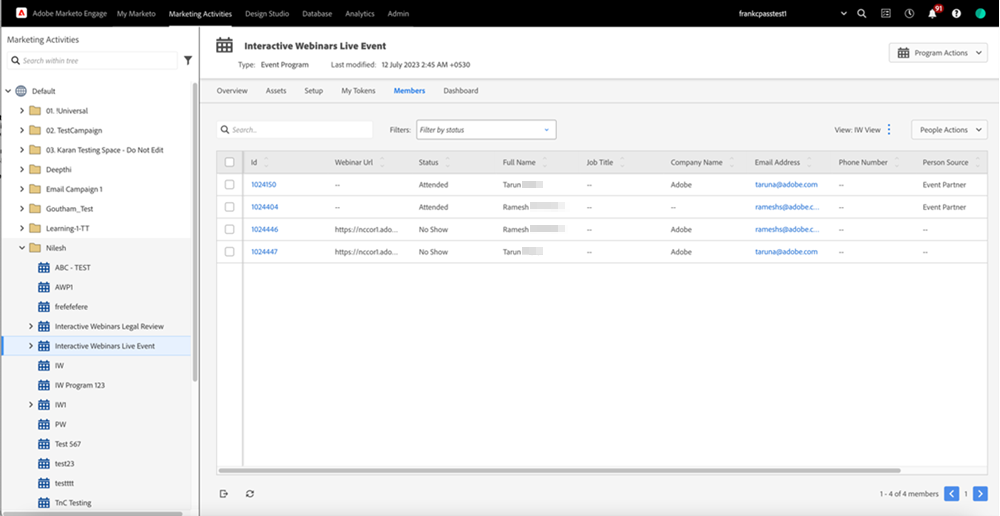Open the Filter by status dropdown
The width and height of the screenshot is (1000, 516).
pos(486,129)
